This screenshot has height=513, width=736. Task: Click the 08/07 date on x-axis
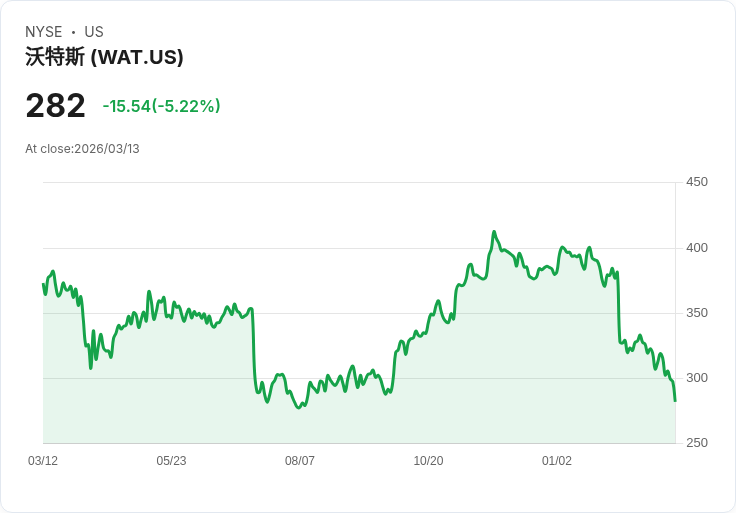point(300,461)
